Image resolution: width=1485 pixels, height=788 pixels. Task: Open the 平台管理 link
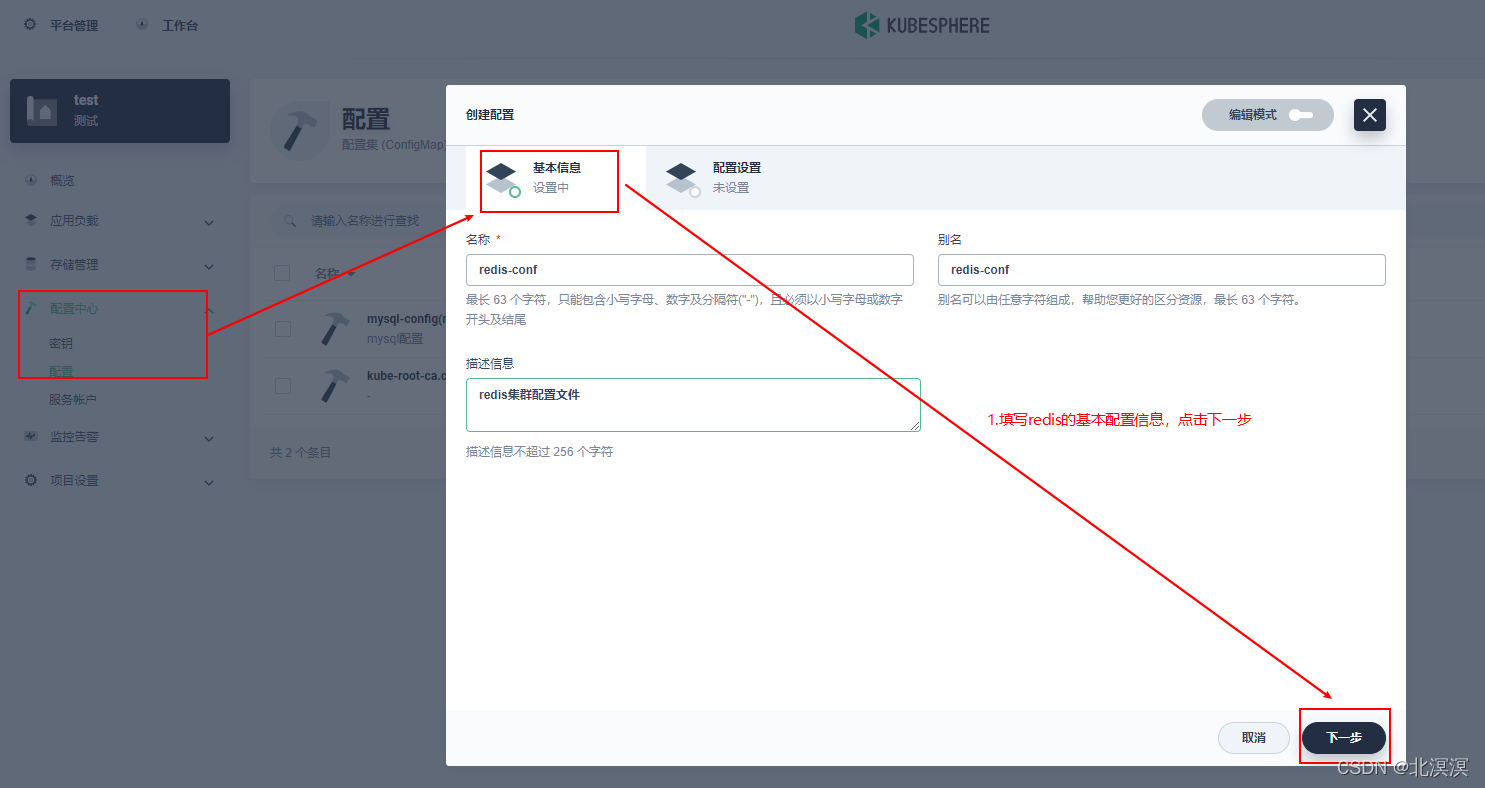pyautogui.click(x=74, y=25)
